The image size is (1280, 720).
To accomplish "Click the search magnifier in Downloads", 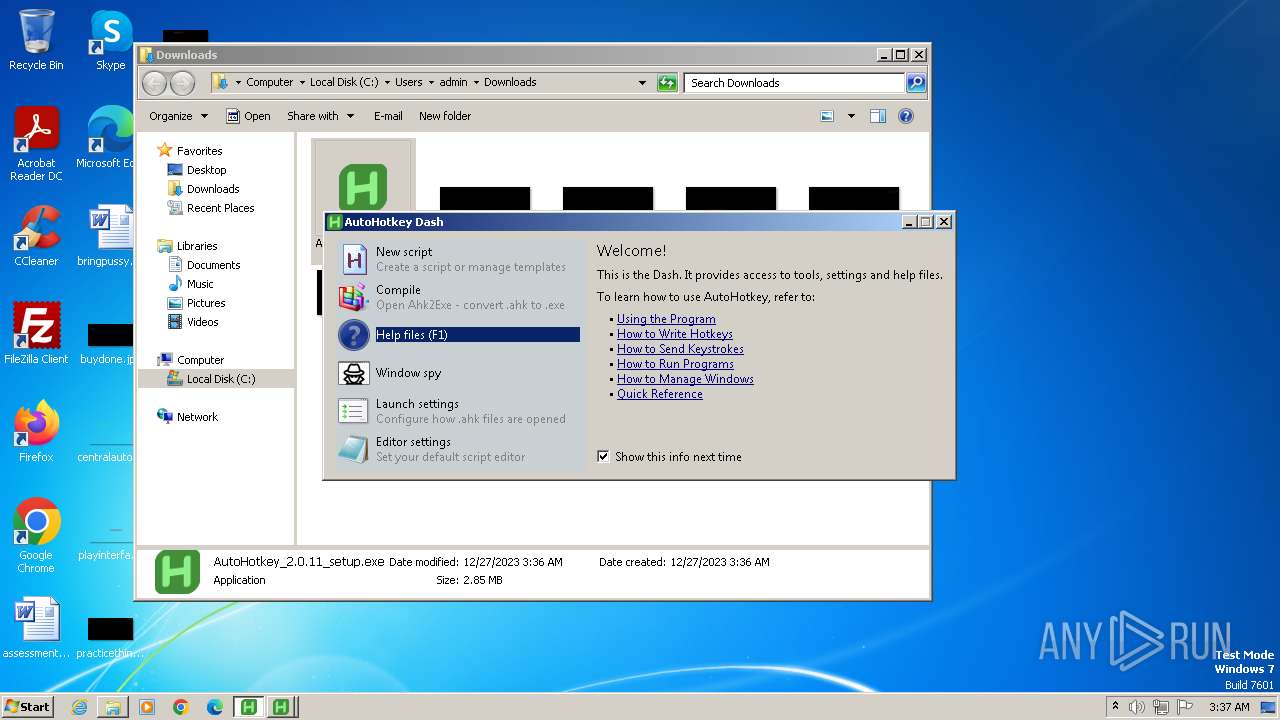I will [915, 83].
